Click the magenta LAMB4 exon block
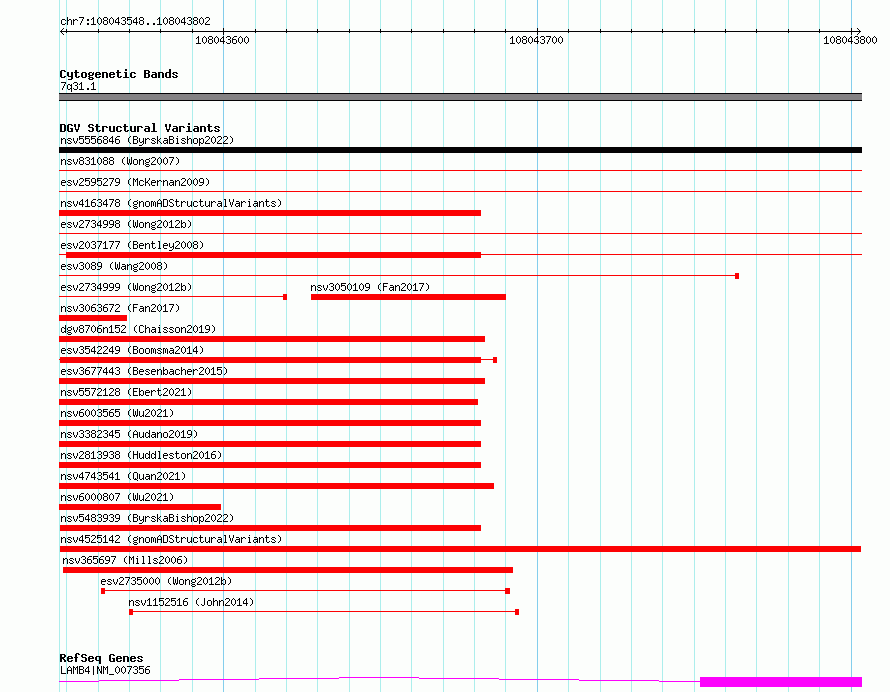 click(x=781, y=682)
